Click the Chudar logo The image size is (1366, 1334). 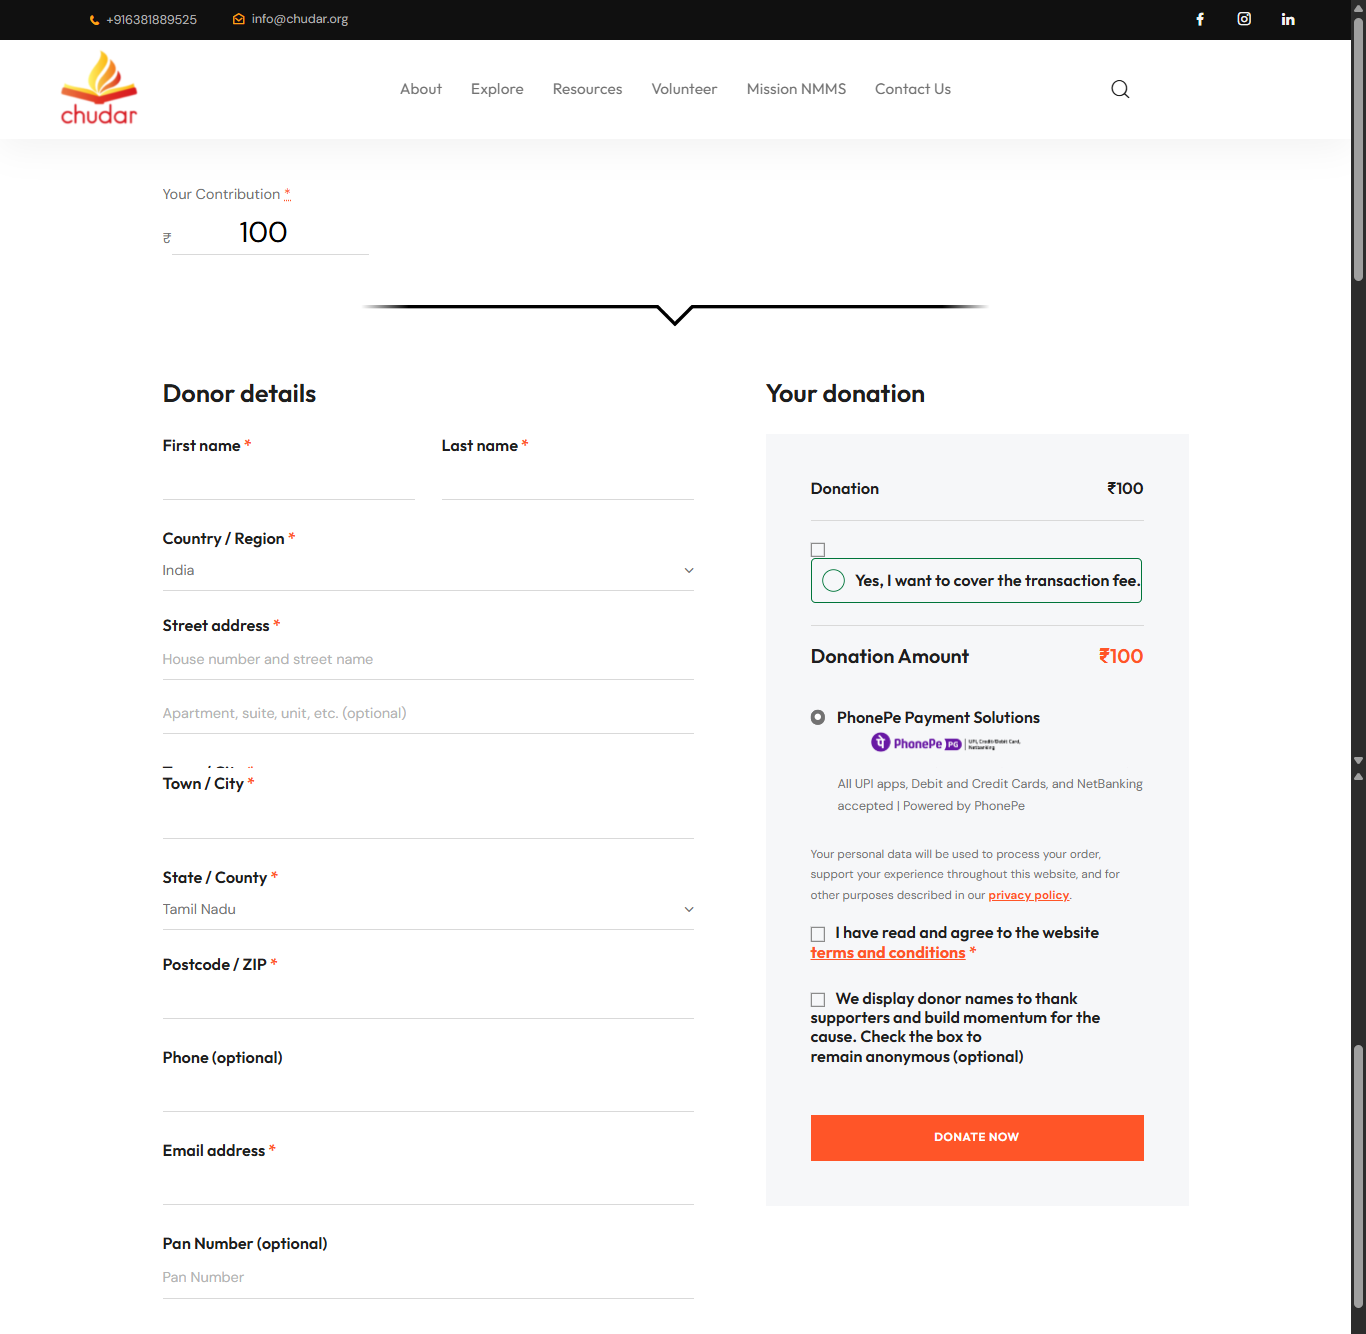(x=99, y=89)
